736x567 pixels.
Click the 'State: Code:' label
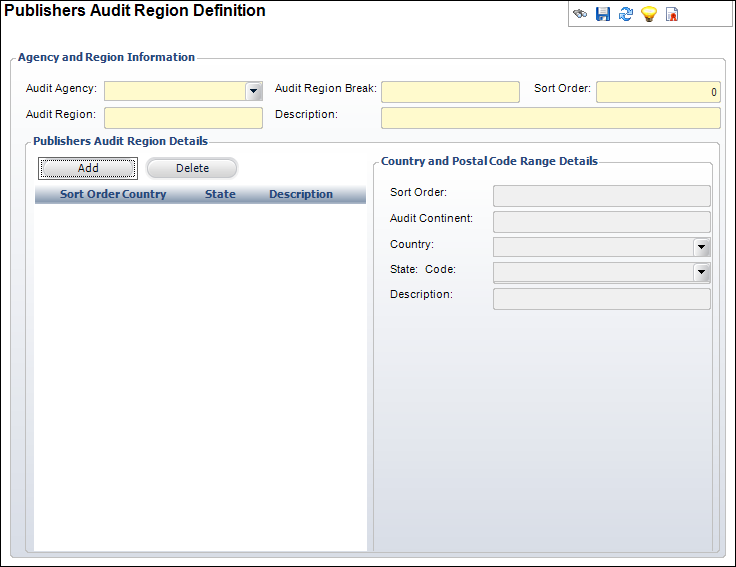[423, 269]
